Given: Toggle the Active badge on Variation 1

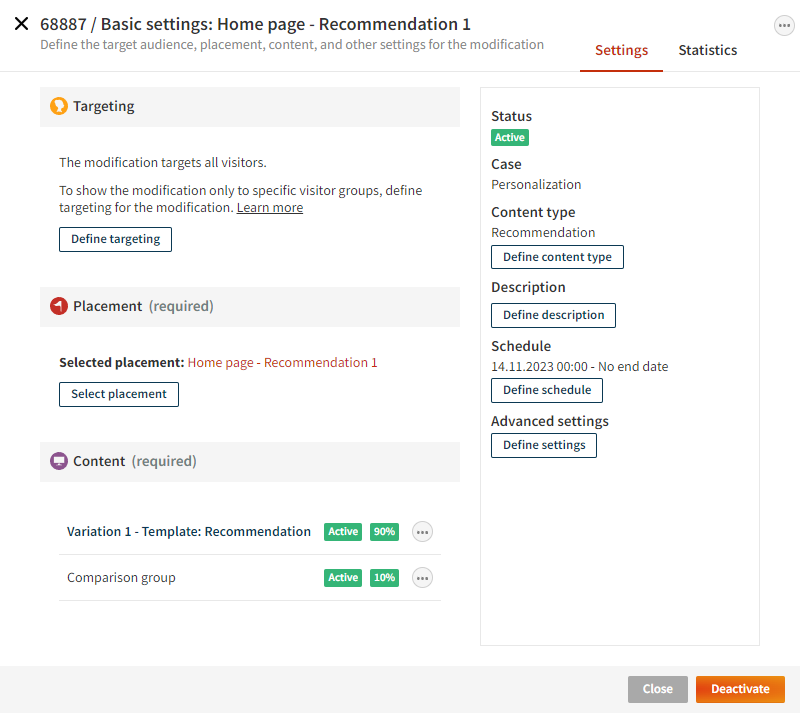Looking at the screenshot, I should [343, 532].
